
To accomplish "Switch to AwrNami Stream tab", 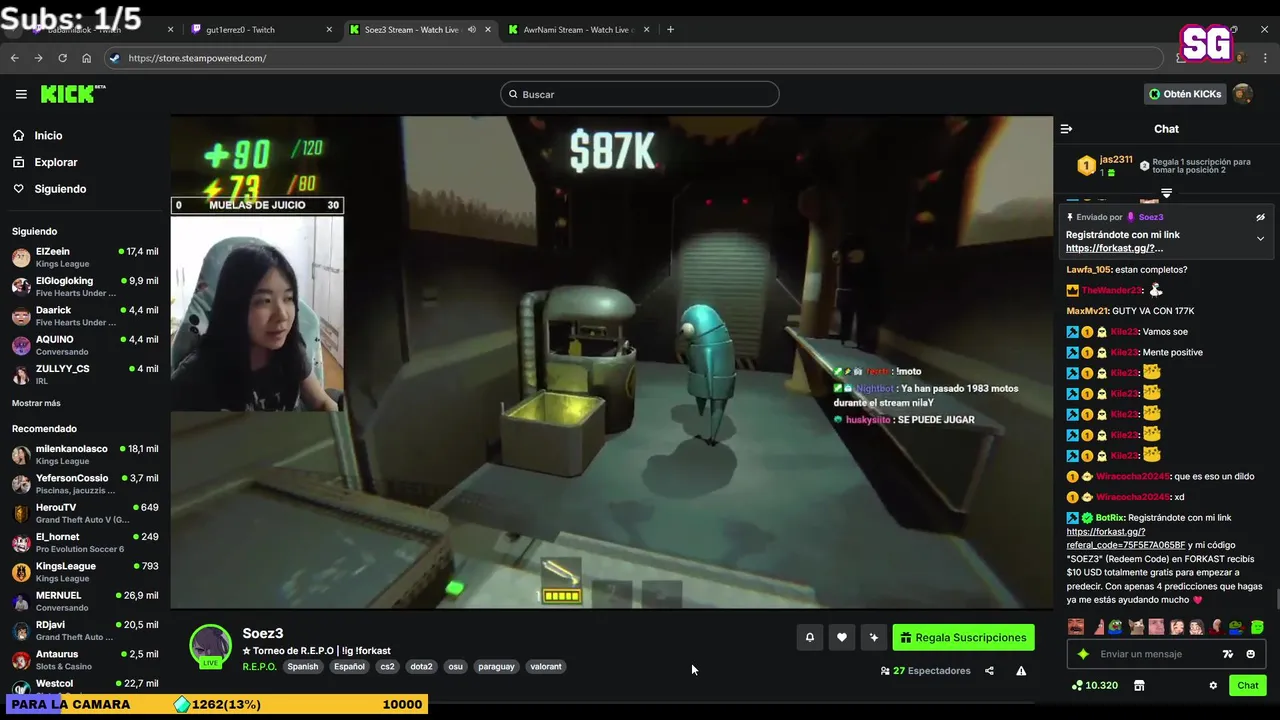I will (578, 30).
